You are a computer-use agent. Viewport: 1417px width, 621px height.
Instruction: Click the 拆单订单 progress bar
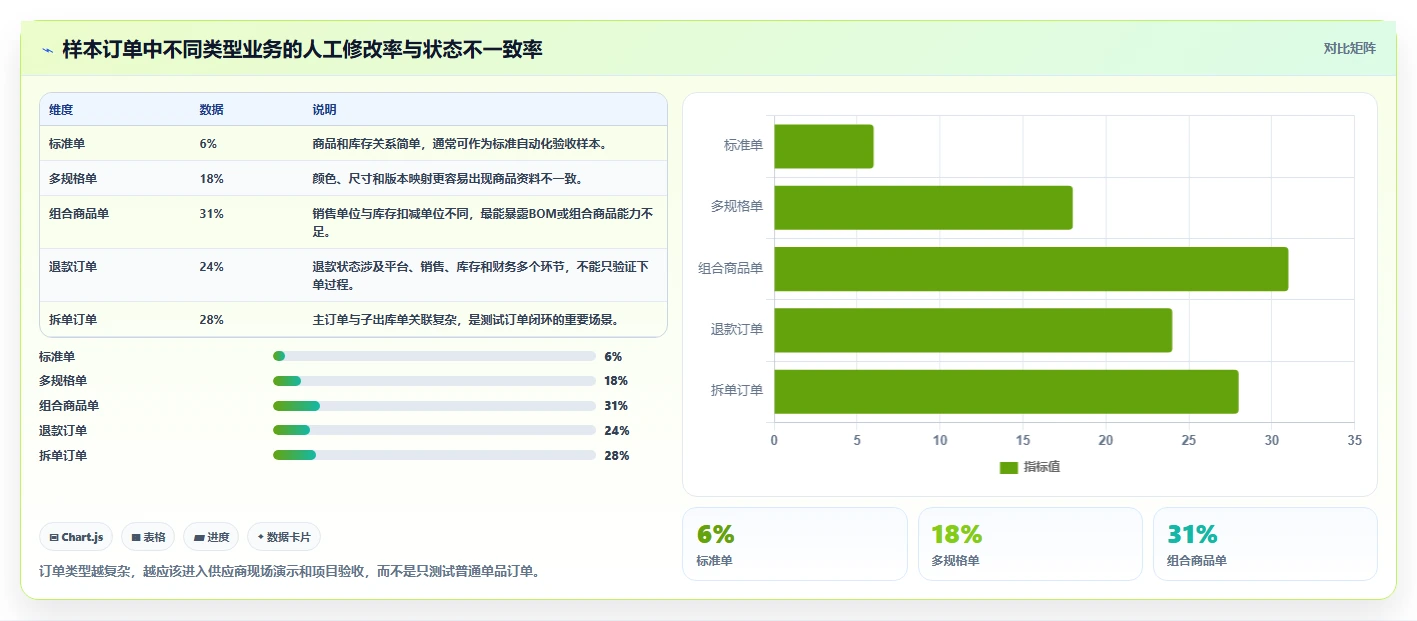click(x=434, y=456)
